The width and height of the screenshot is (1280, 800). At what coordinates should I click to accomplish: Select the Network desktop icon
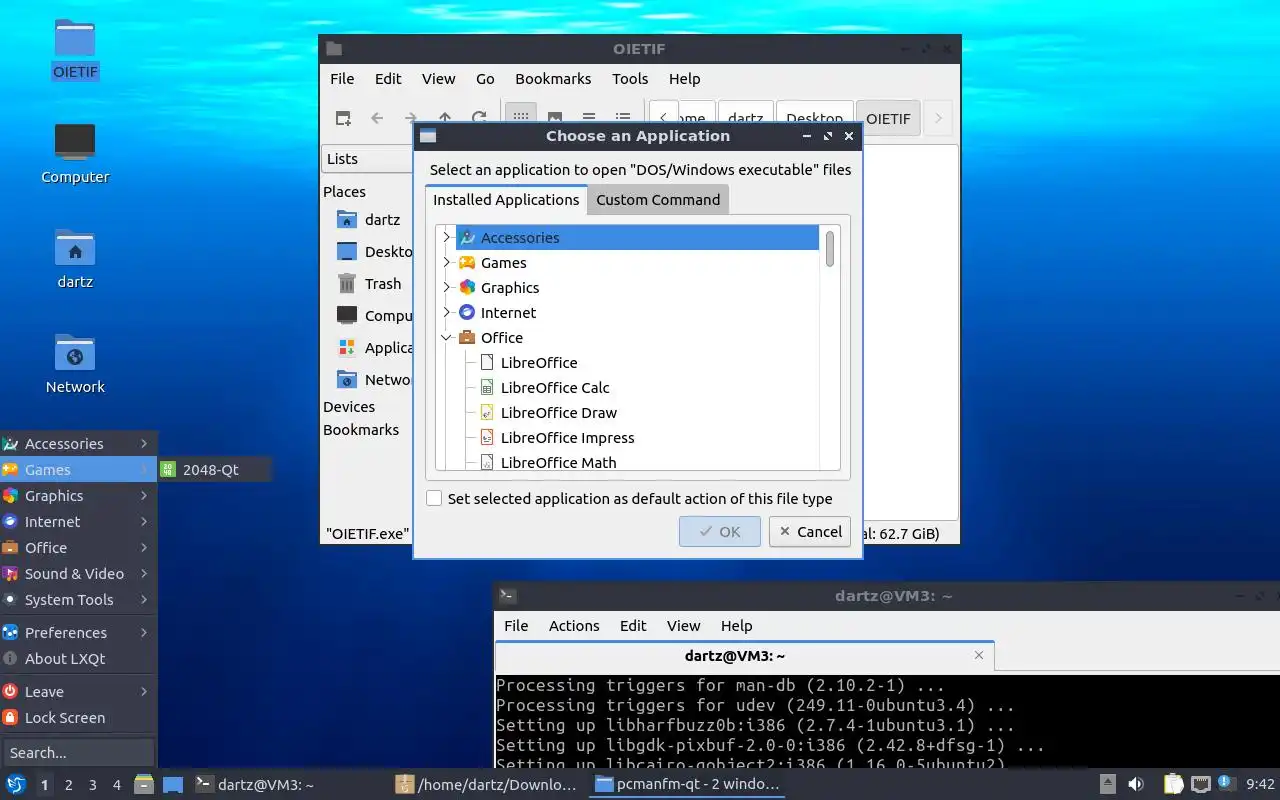click(x=75, y=364)
